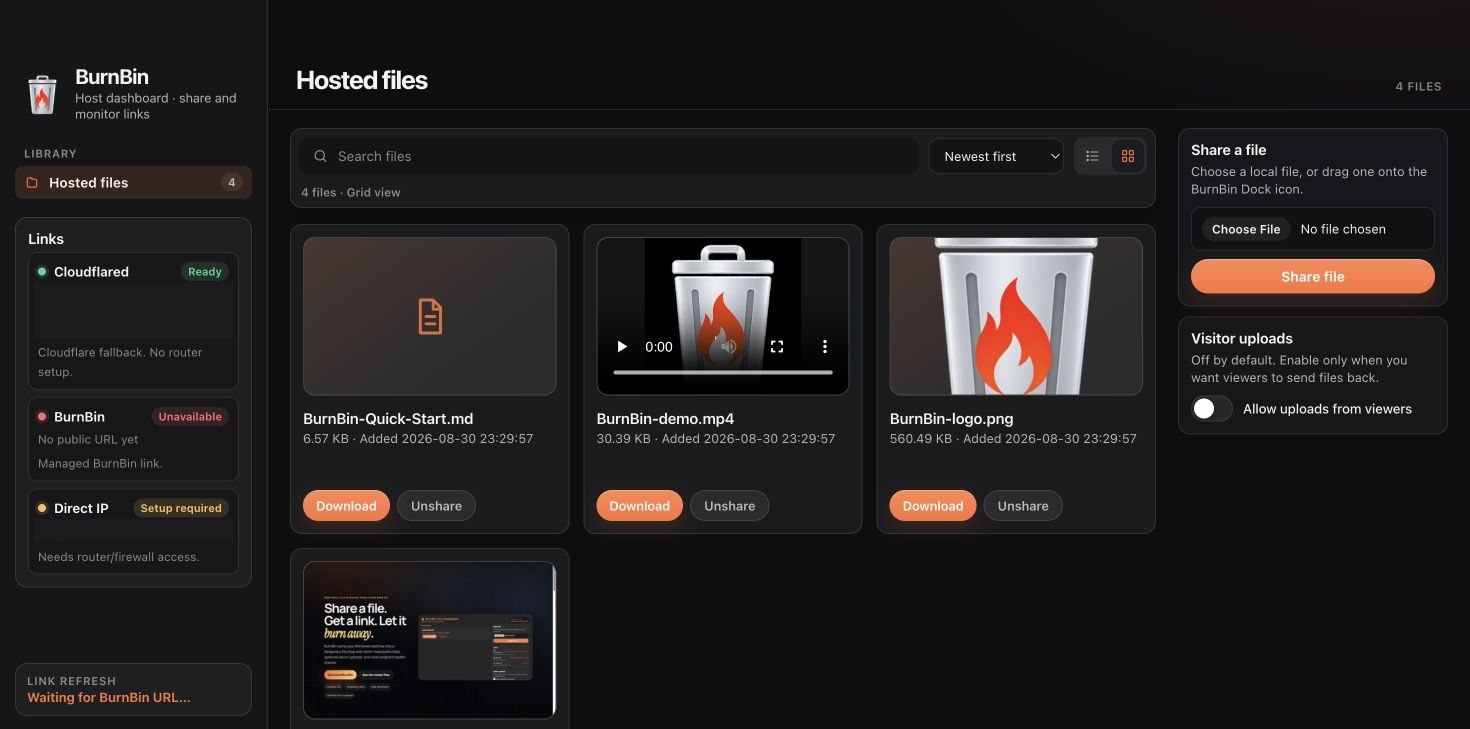Screen dimensions: 1470x729
Task: Download BurnBin-Quick-Start.md
Action: (x=346, y=506)
